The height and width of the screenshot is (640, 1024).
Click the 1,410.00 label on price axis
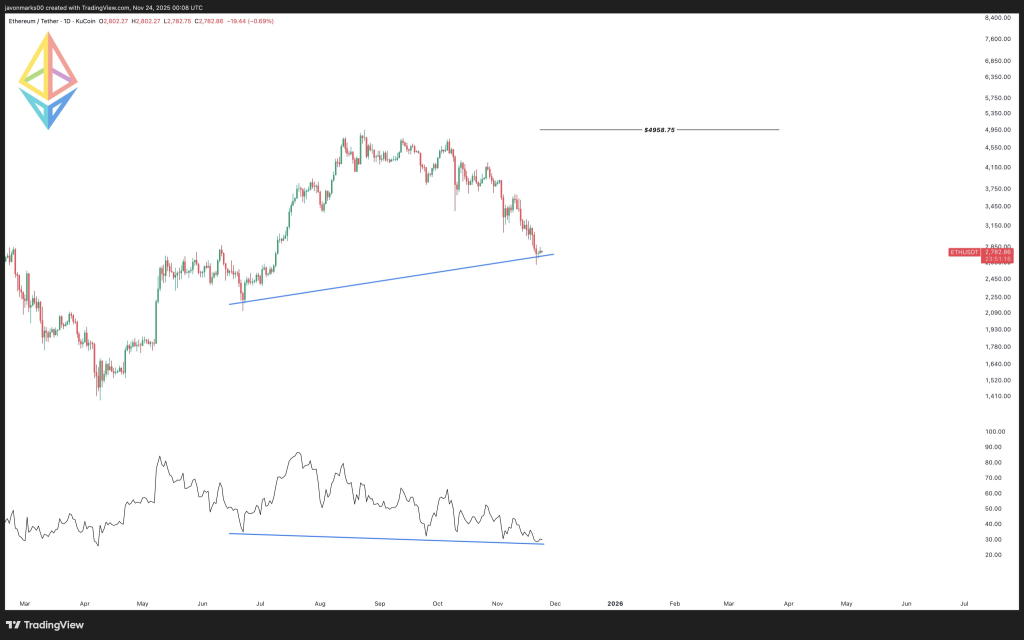1001,396
